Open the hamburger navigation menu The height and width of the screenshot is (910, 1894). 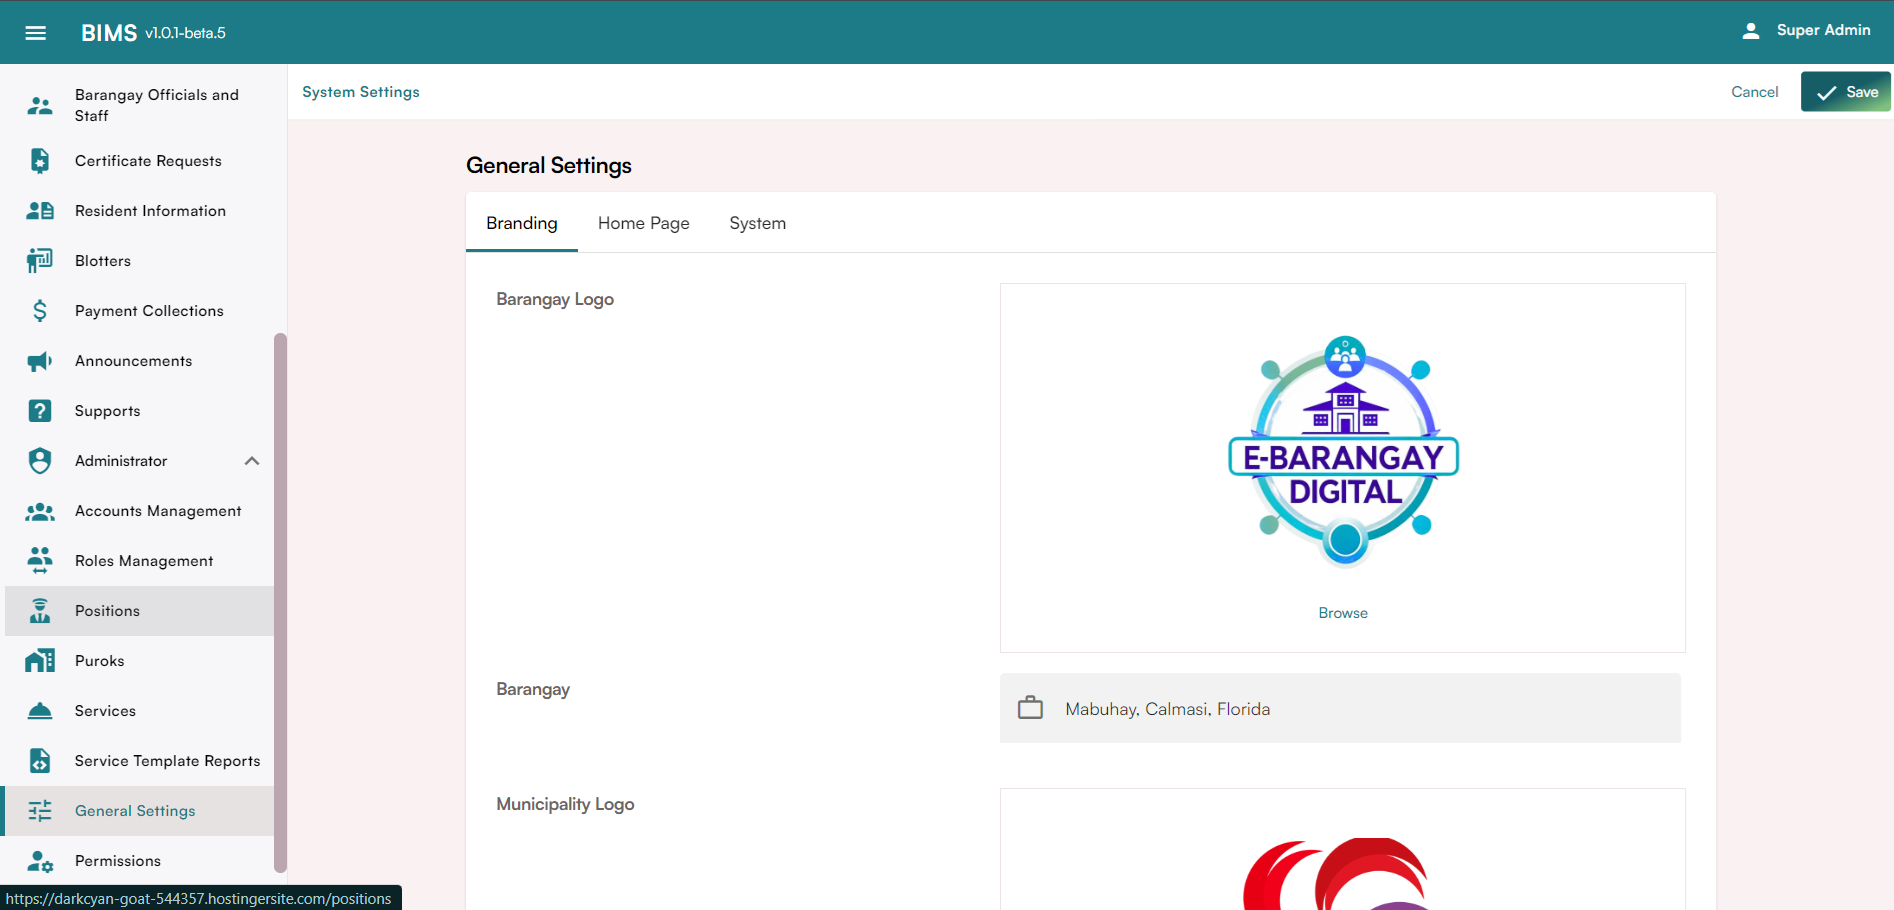click(36, 33)
